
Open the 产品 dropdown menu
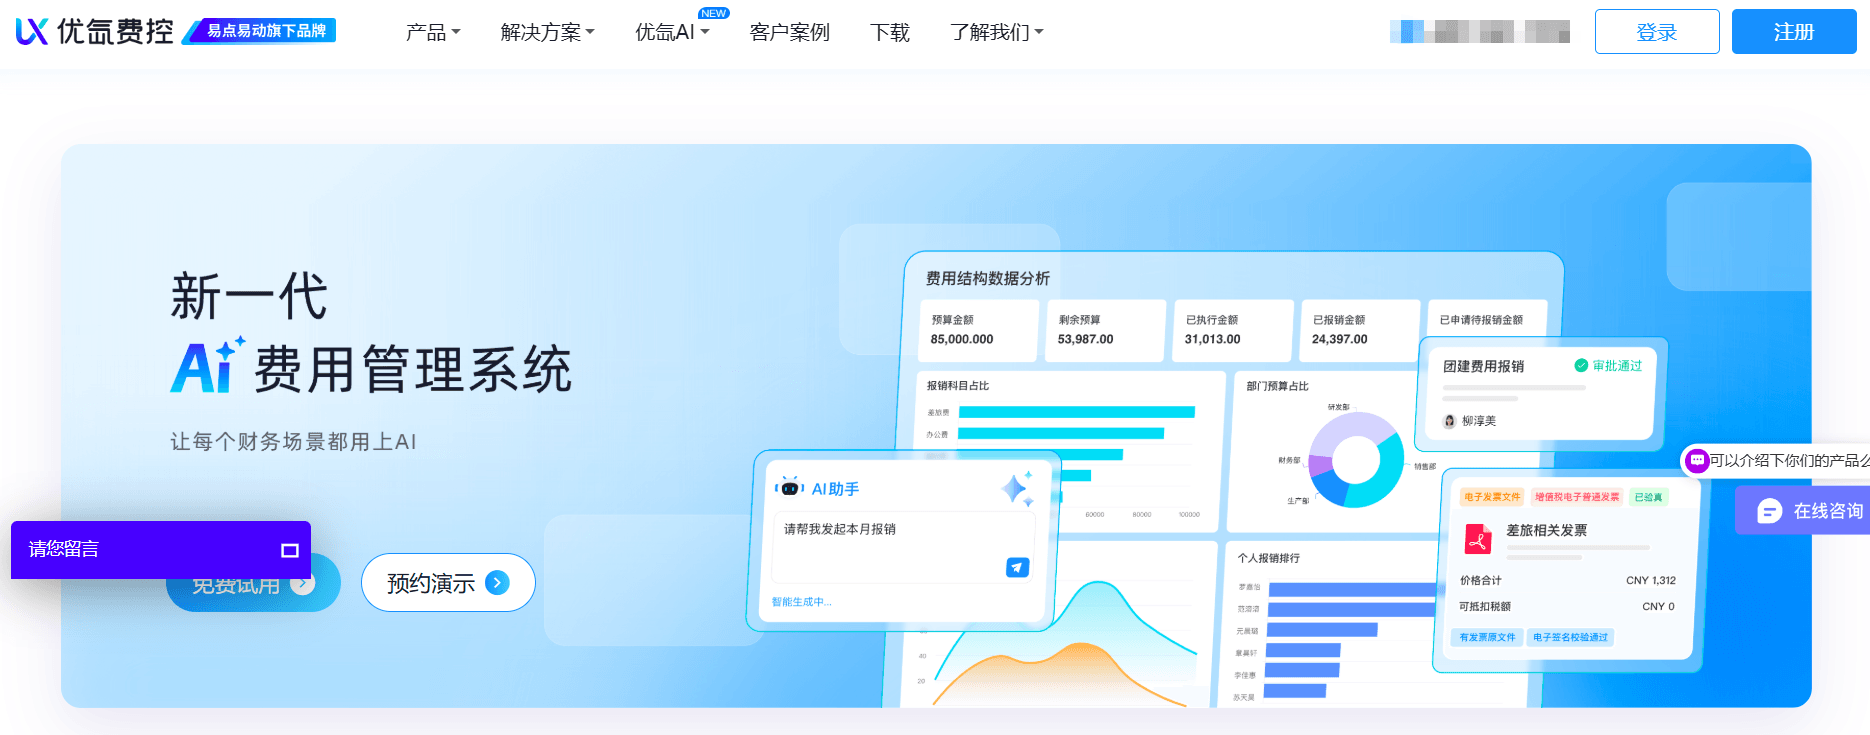point(433,32)
